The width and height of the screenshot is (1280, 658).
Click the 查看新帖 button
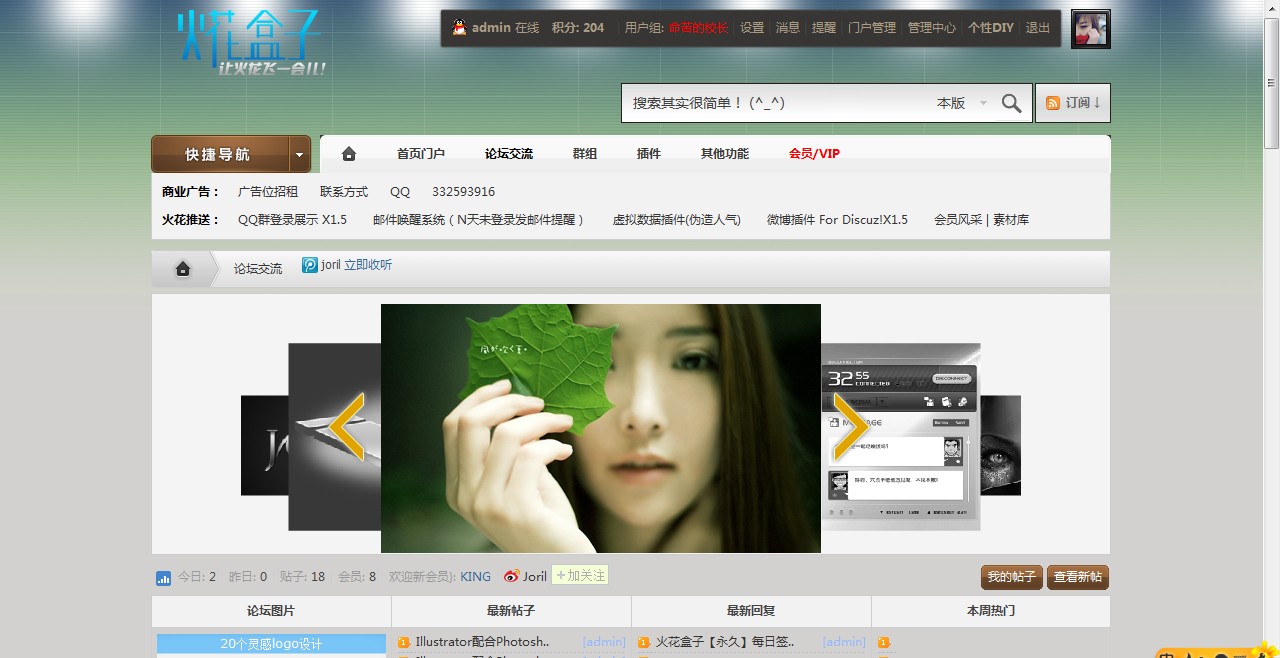pyautogui.click(x=1078, y=577)
